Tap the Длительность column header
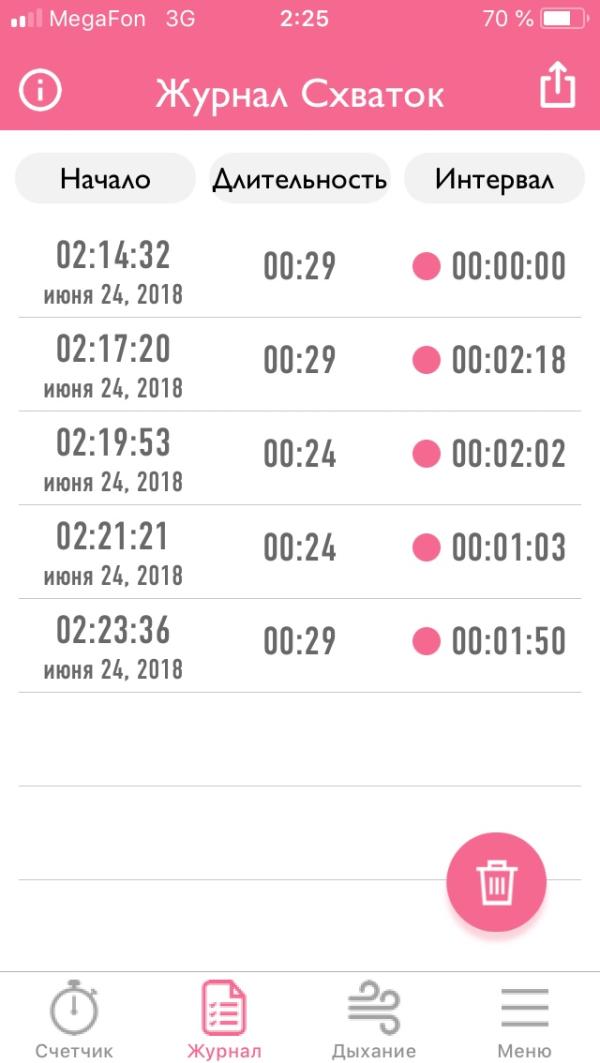600x1063 pixels. (299, 179)
